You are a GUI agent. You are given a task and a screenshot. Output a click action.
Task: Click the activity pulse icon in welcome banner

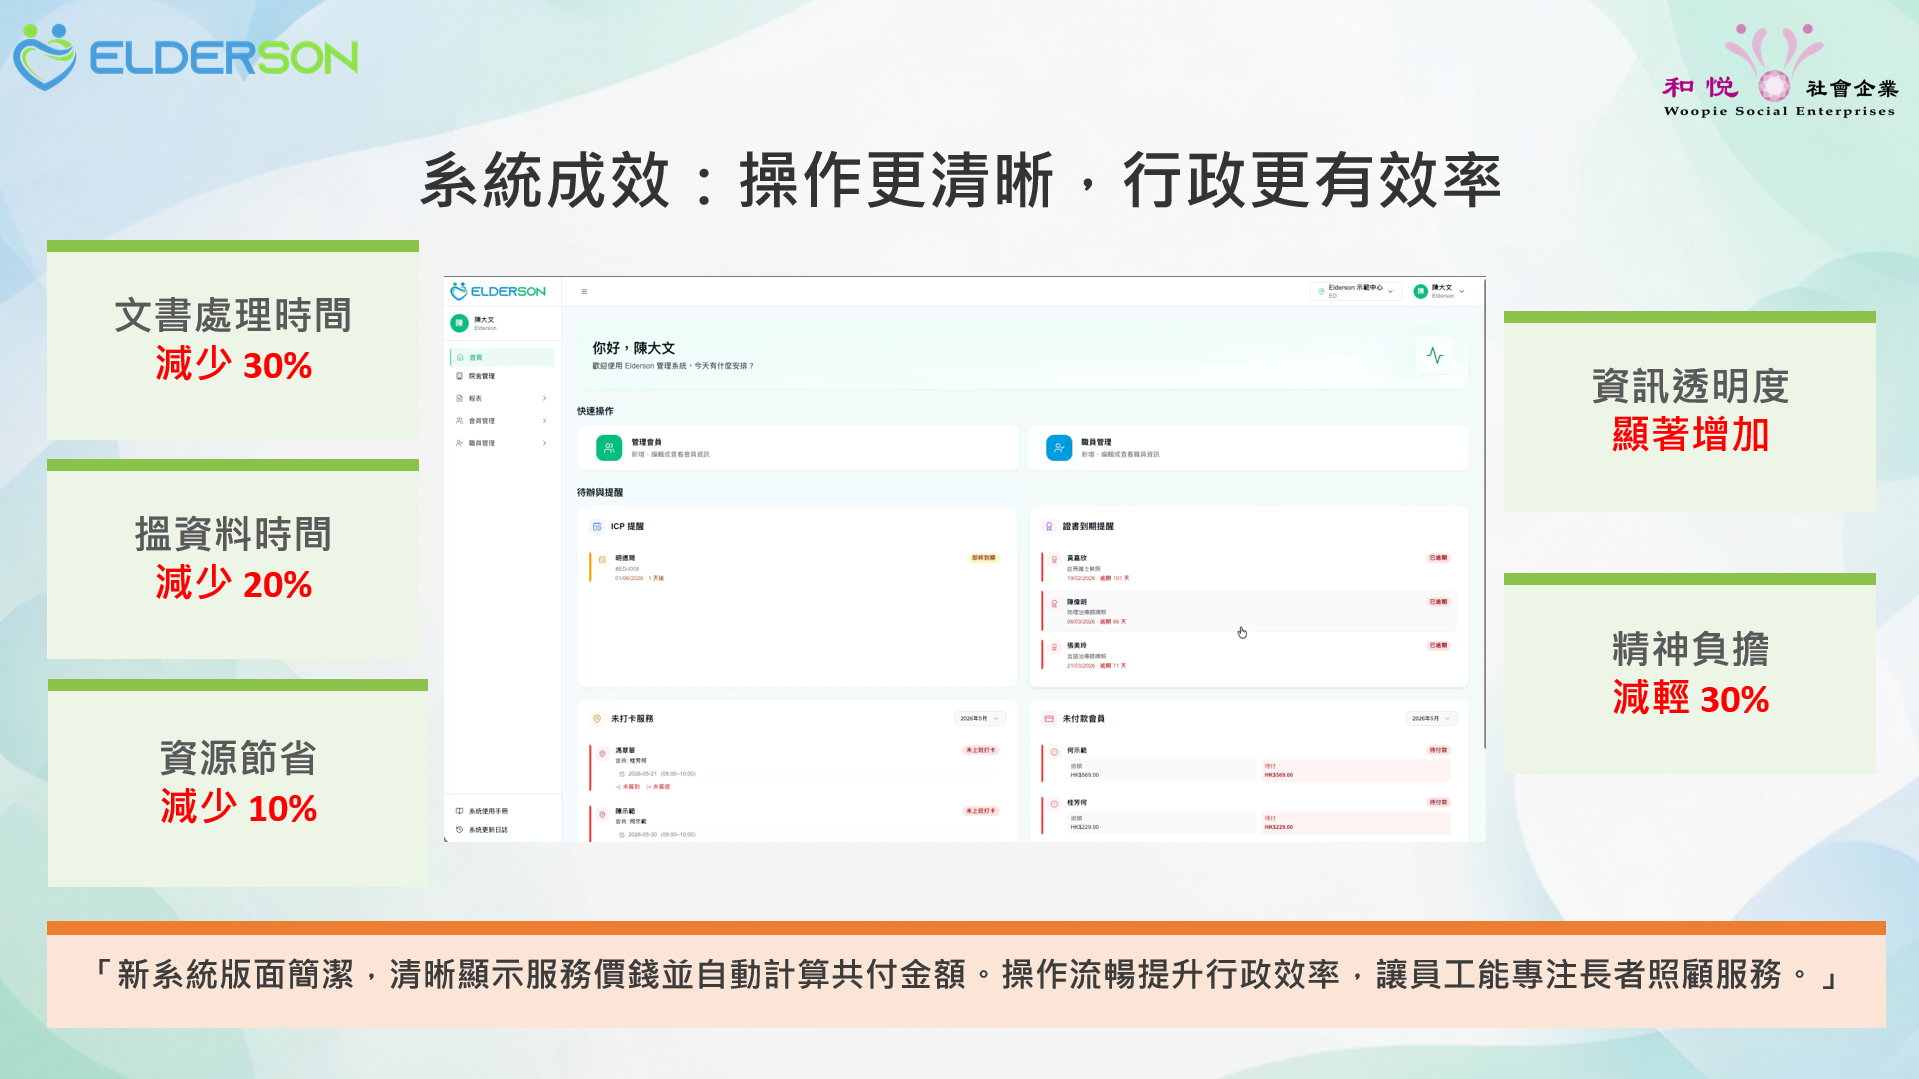point(1435,356)
